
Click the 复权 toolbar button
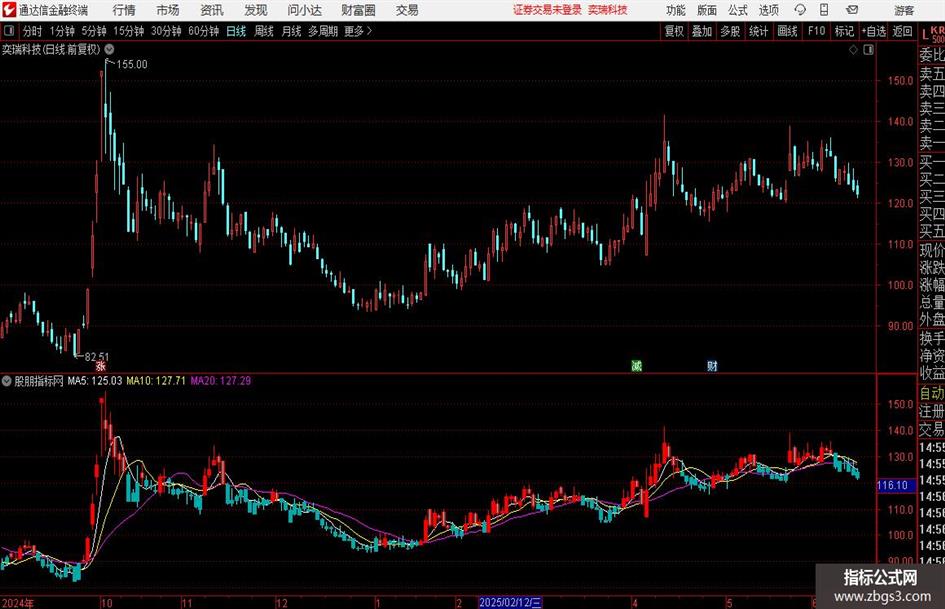[674, 31]
